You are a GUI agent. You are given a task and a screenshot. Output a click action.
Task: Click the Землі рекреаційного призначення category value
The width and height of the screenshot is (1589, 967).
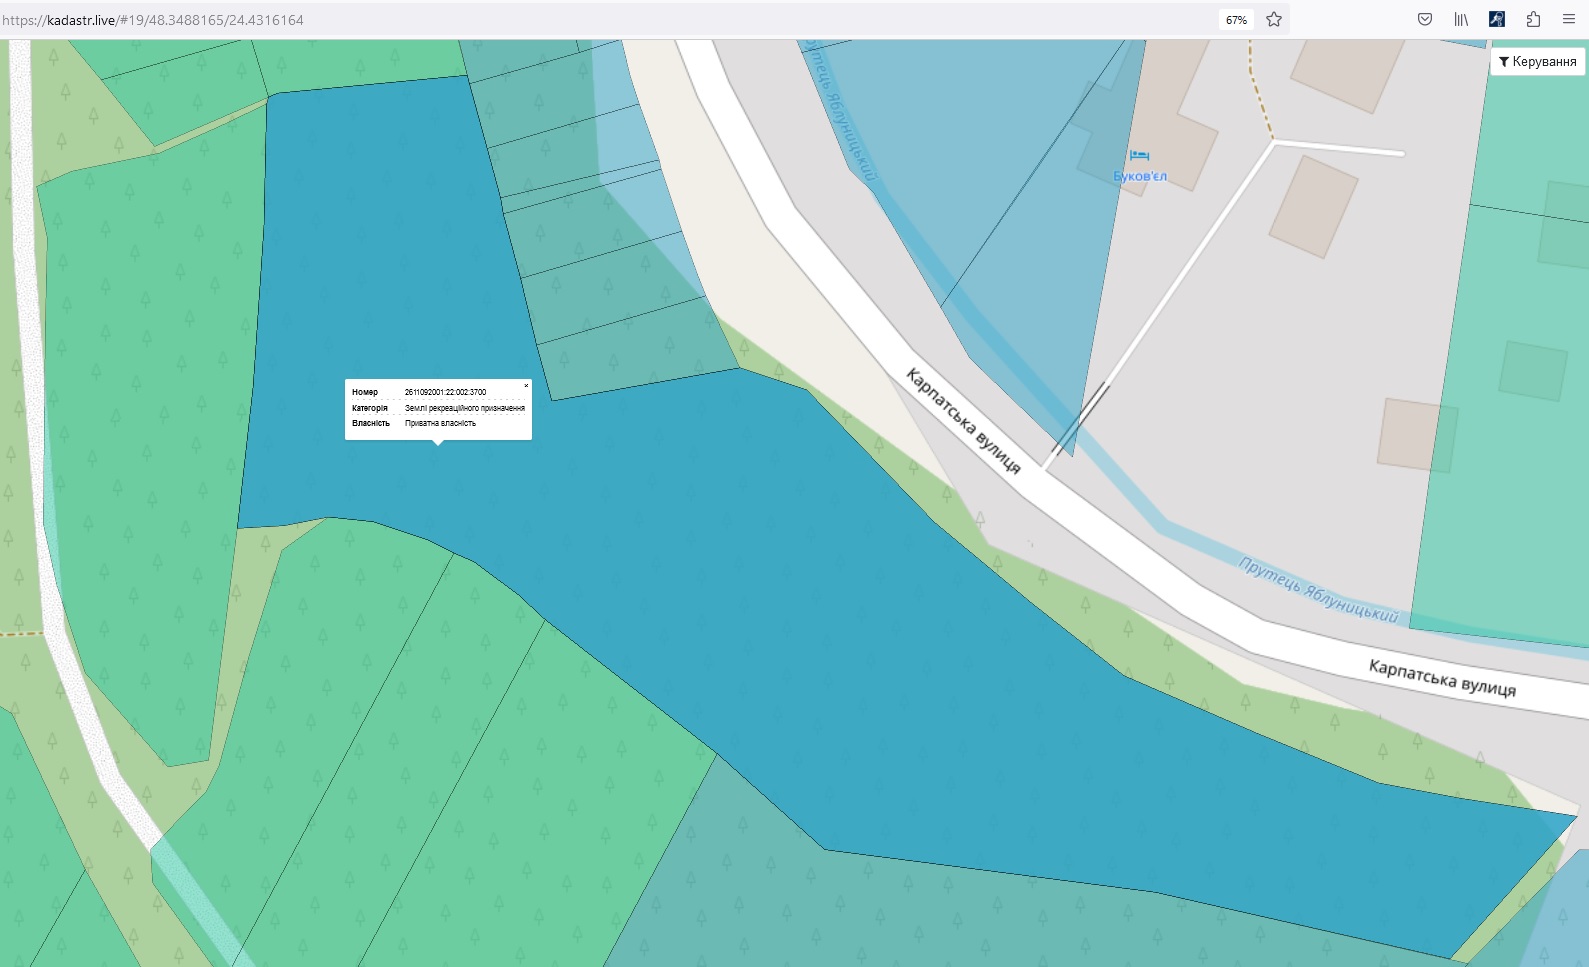pyautogui.click(x=464, y=408)
